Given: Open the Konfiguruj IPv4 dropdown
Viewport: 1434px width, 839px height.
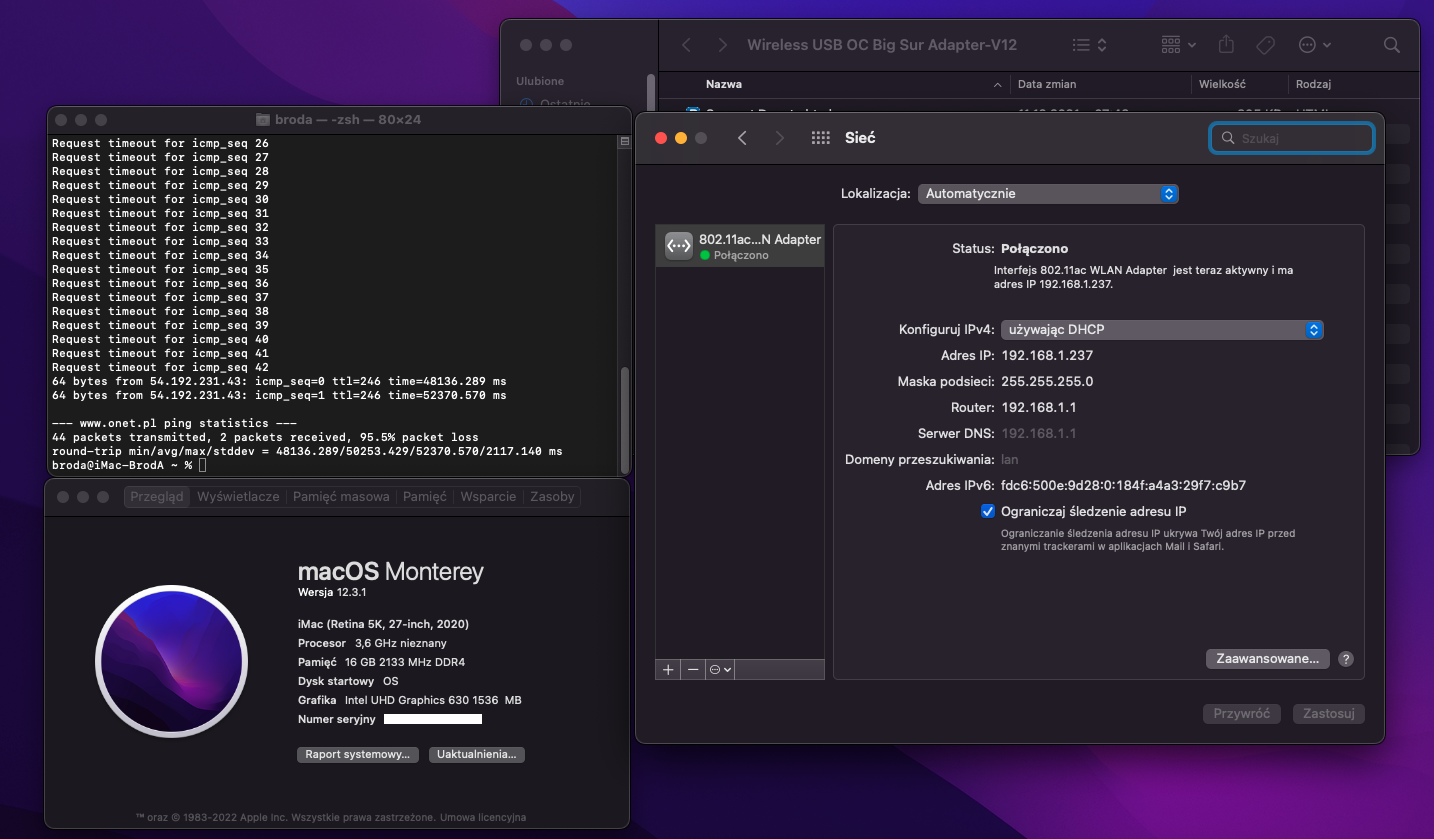Looking at the screenshot, I should pyautogui.click(x=1162, y=330).
